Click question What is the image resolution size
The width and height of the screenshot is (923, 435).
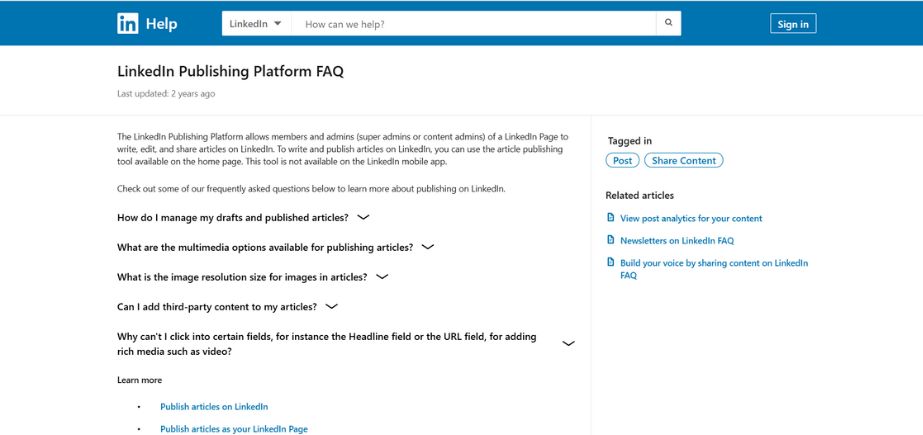click(242, 277)
